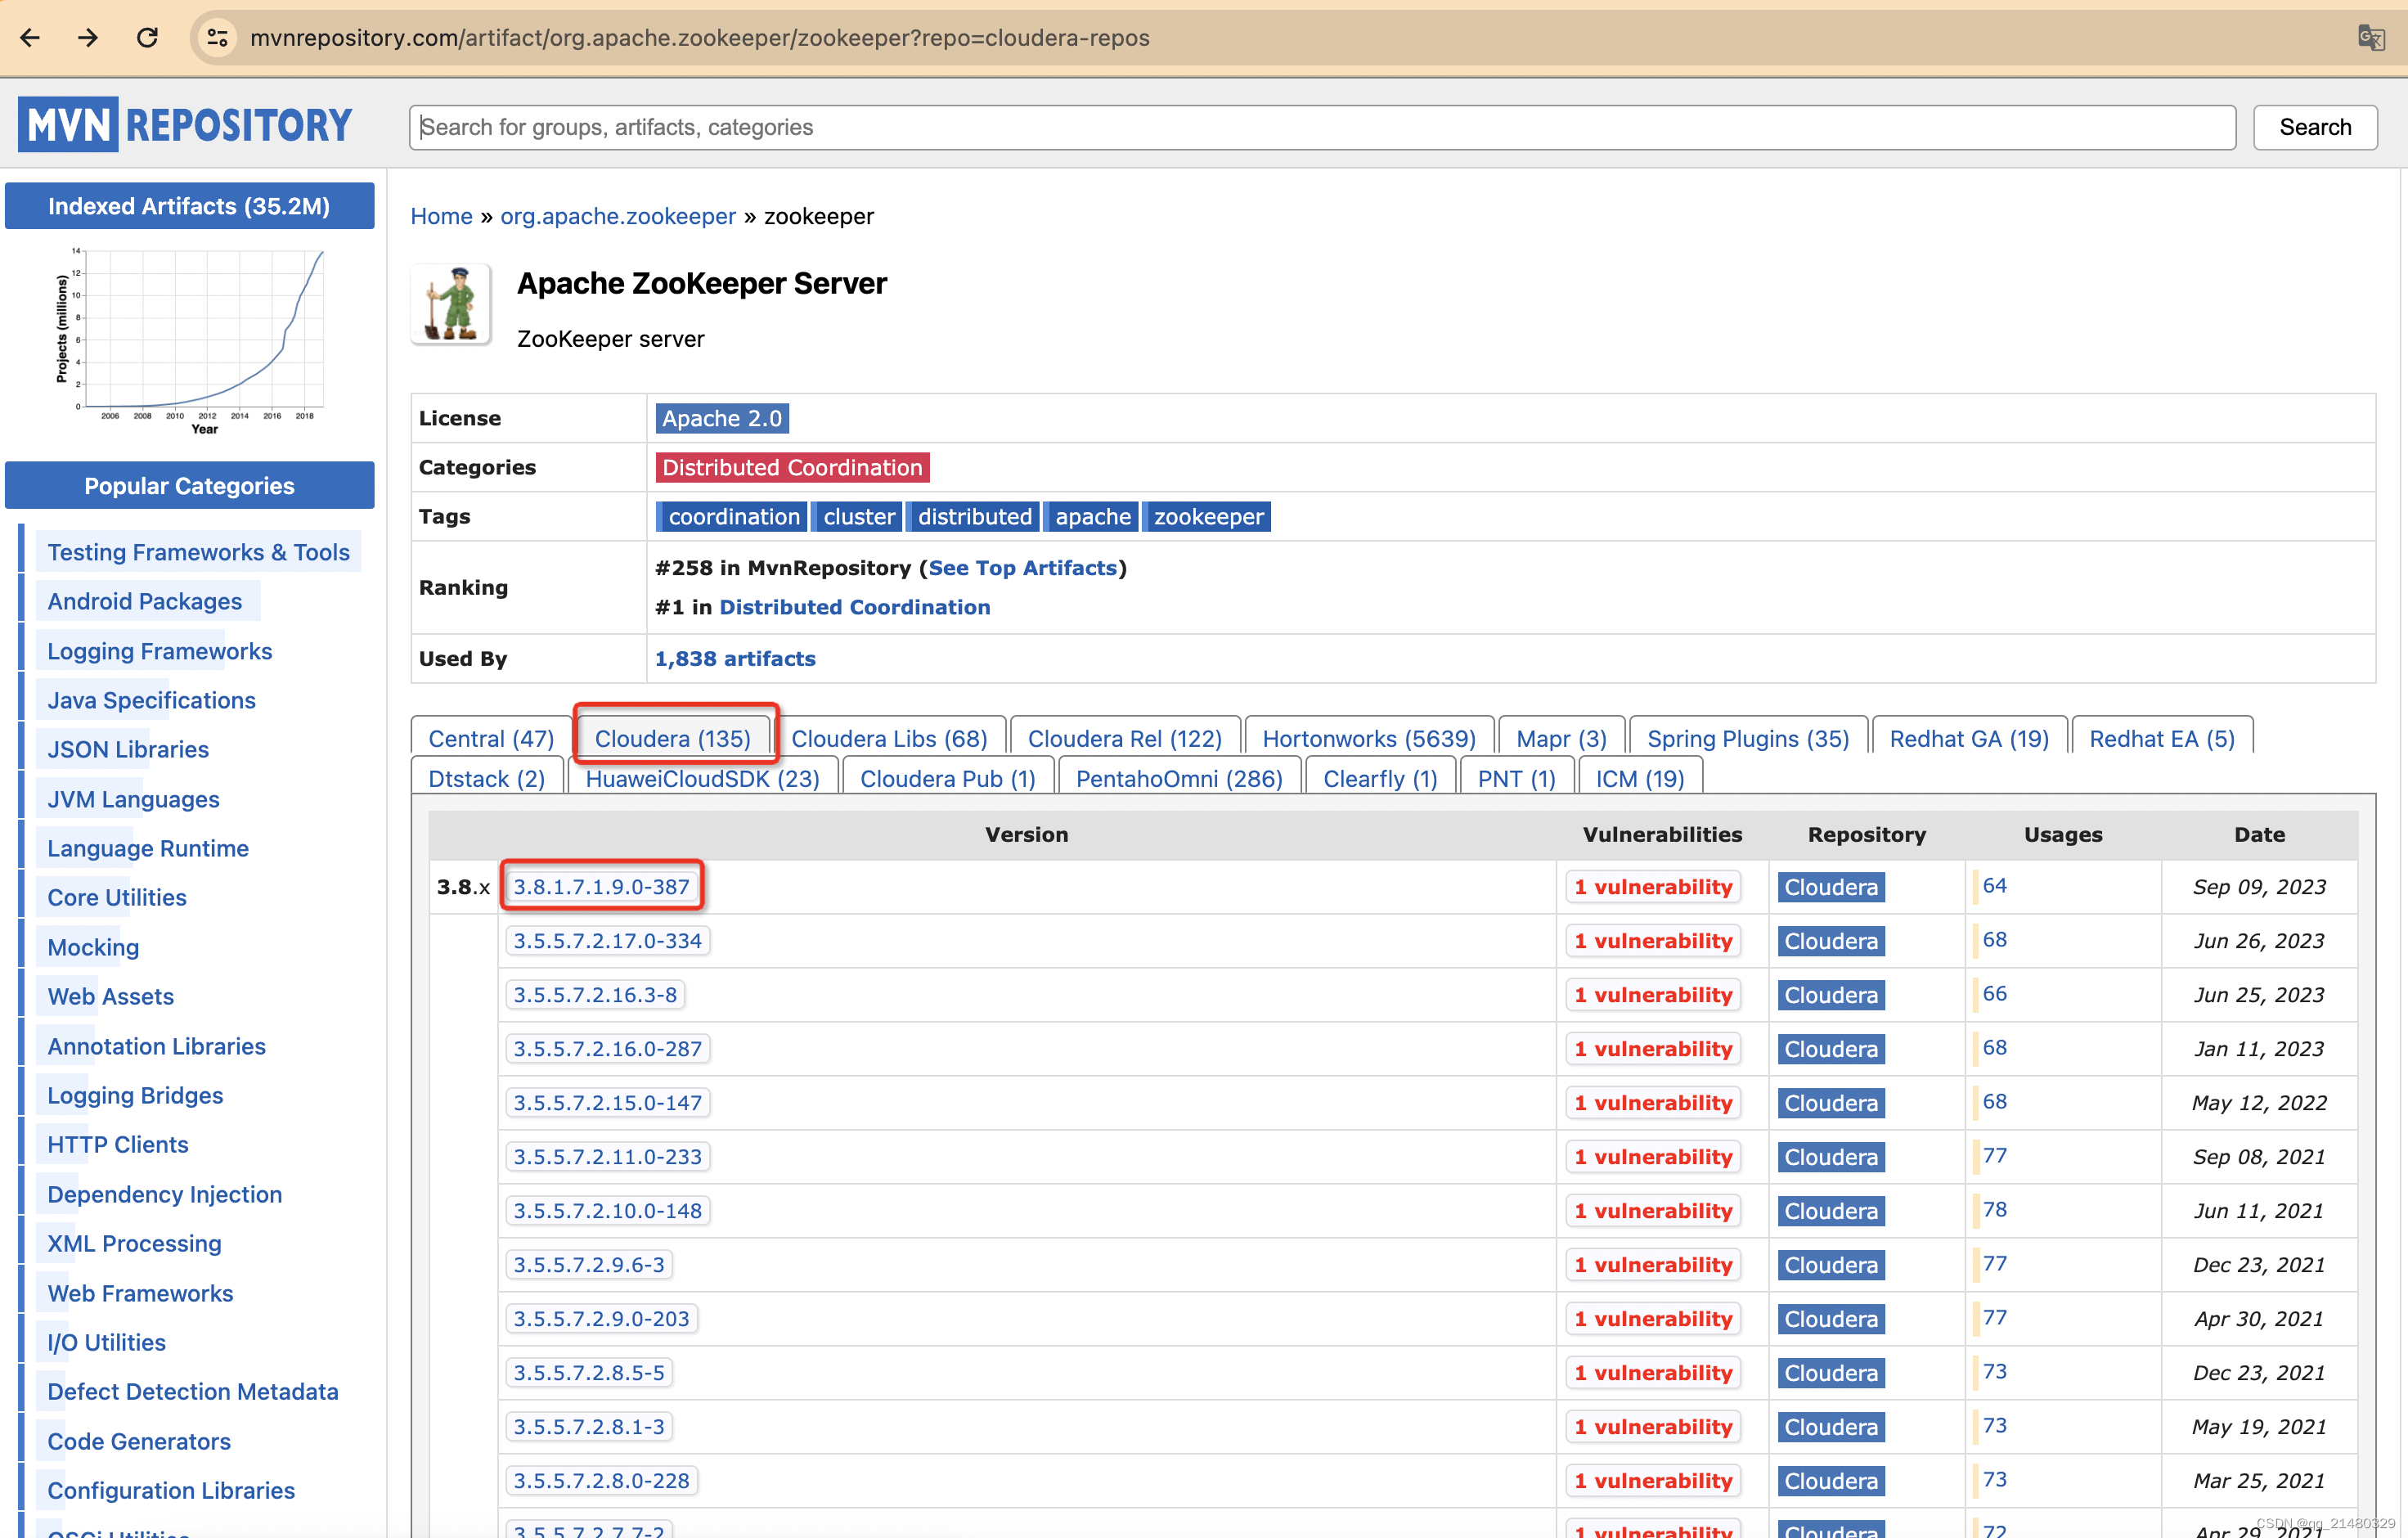Viewport: 2408px width, 1538px height.
Task: Click the Indexed Artifacts (35.2M) header
Action: pyautogui.click(x=190, y=206)
